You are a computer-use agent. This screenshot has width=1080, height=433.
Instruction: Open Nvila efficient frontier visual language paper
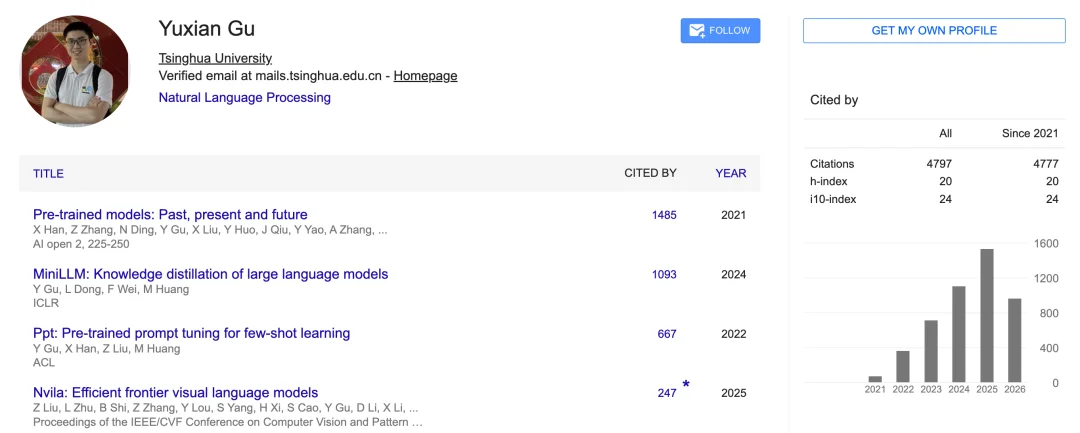176,392
